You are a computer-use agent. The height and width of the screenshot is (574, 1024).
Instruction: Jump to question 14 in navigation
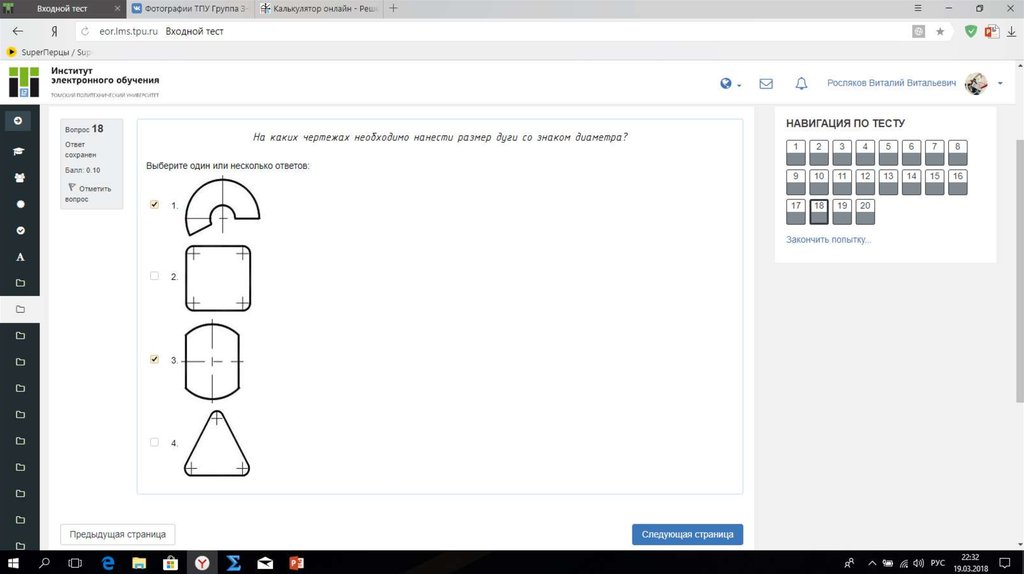tap(911, 182)
